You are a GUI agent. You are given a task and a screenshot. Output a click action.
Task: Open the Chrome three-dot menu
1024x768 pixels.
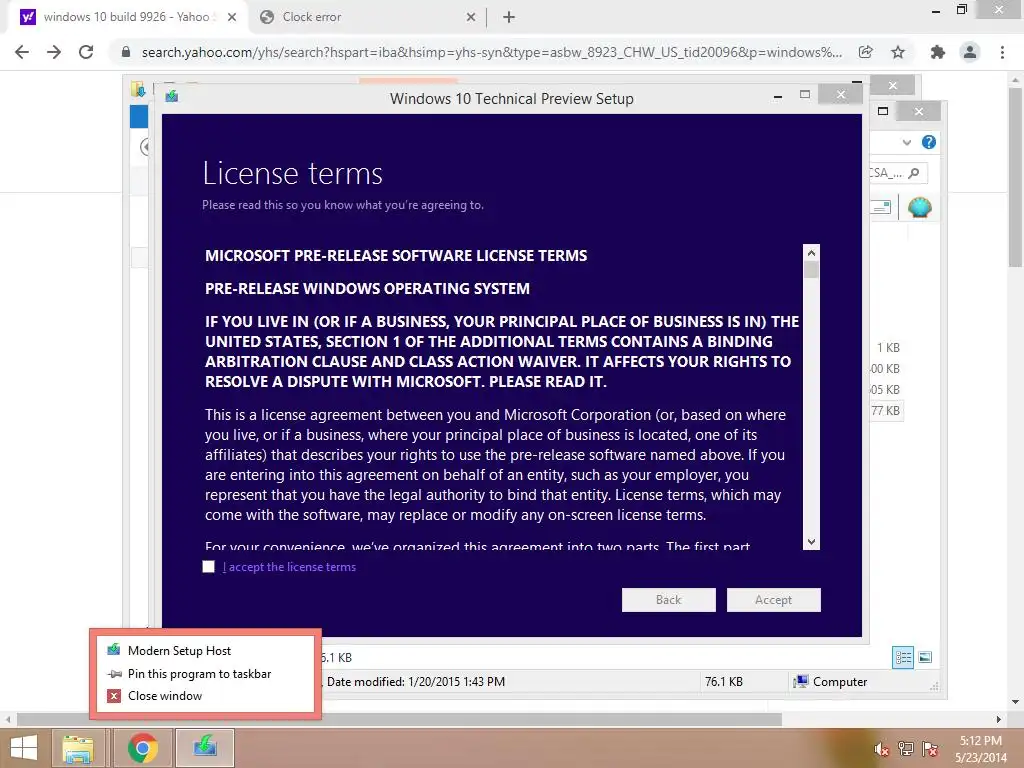pyautogui.click(x=1002, y=52)
